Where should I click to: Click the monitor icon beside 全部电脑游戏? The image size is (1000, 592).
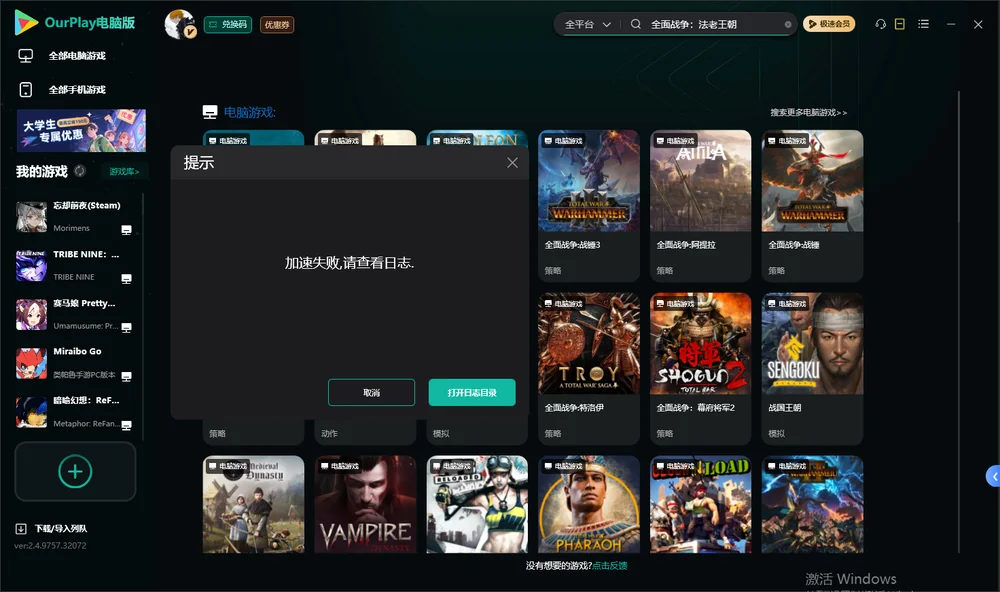(x=26, y=56)
